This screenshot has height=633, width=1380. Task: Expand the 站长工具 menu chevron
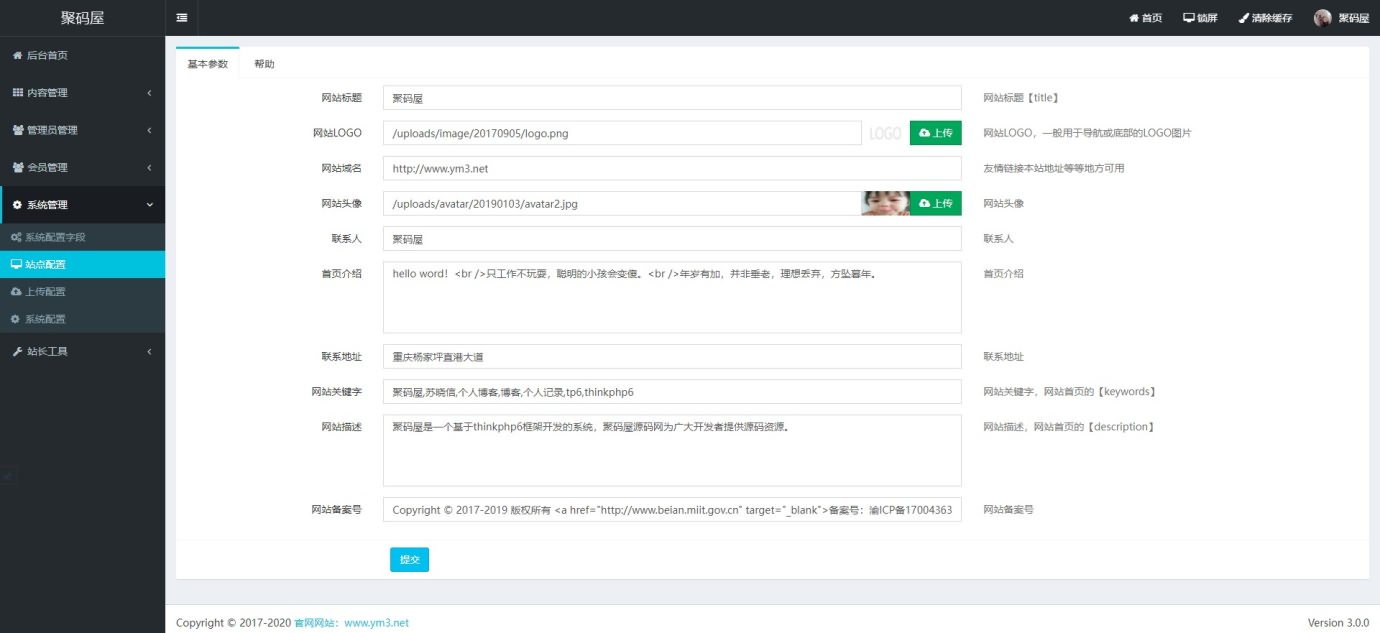tap(149, 352)
